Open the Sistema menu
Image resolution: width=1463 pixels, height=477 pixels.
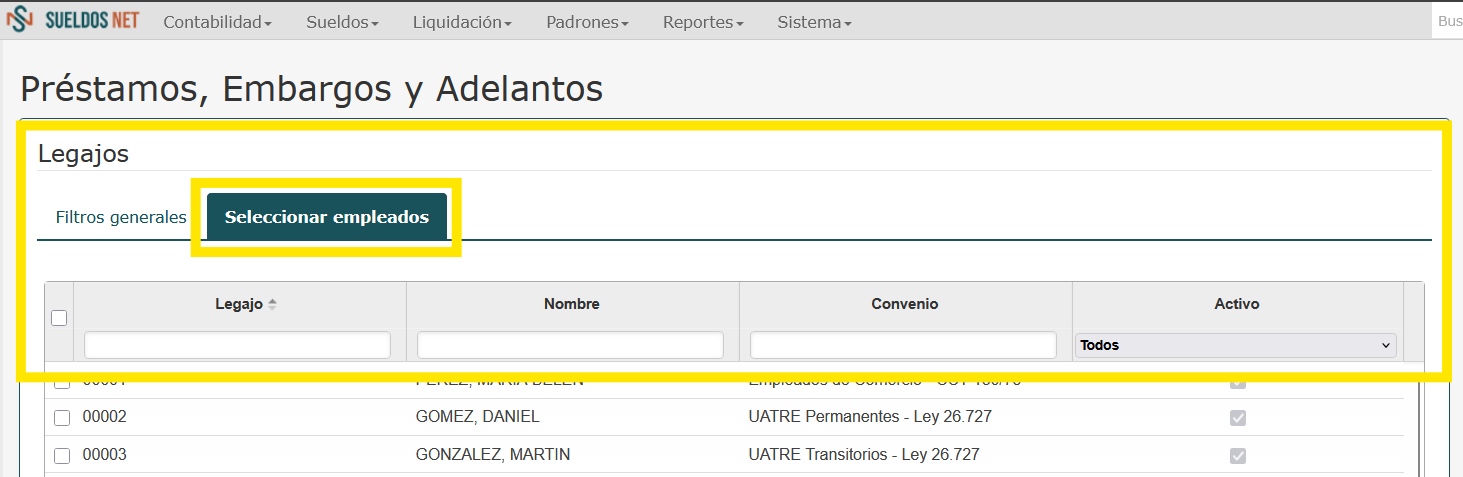click(814, 22)
